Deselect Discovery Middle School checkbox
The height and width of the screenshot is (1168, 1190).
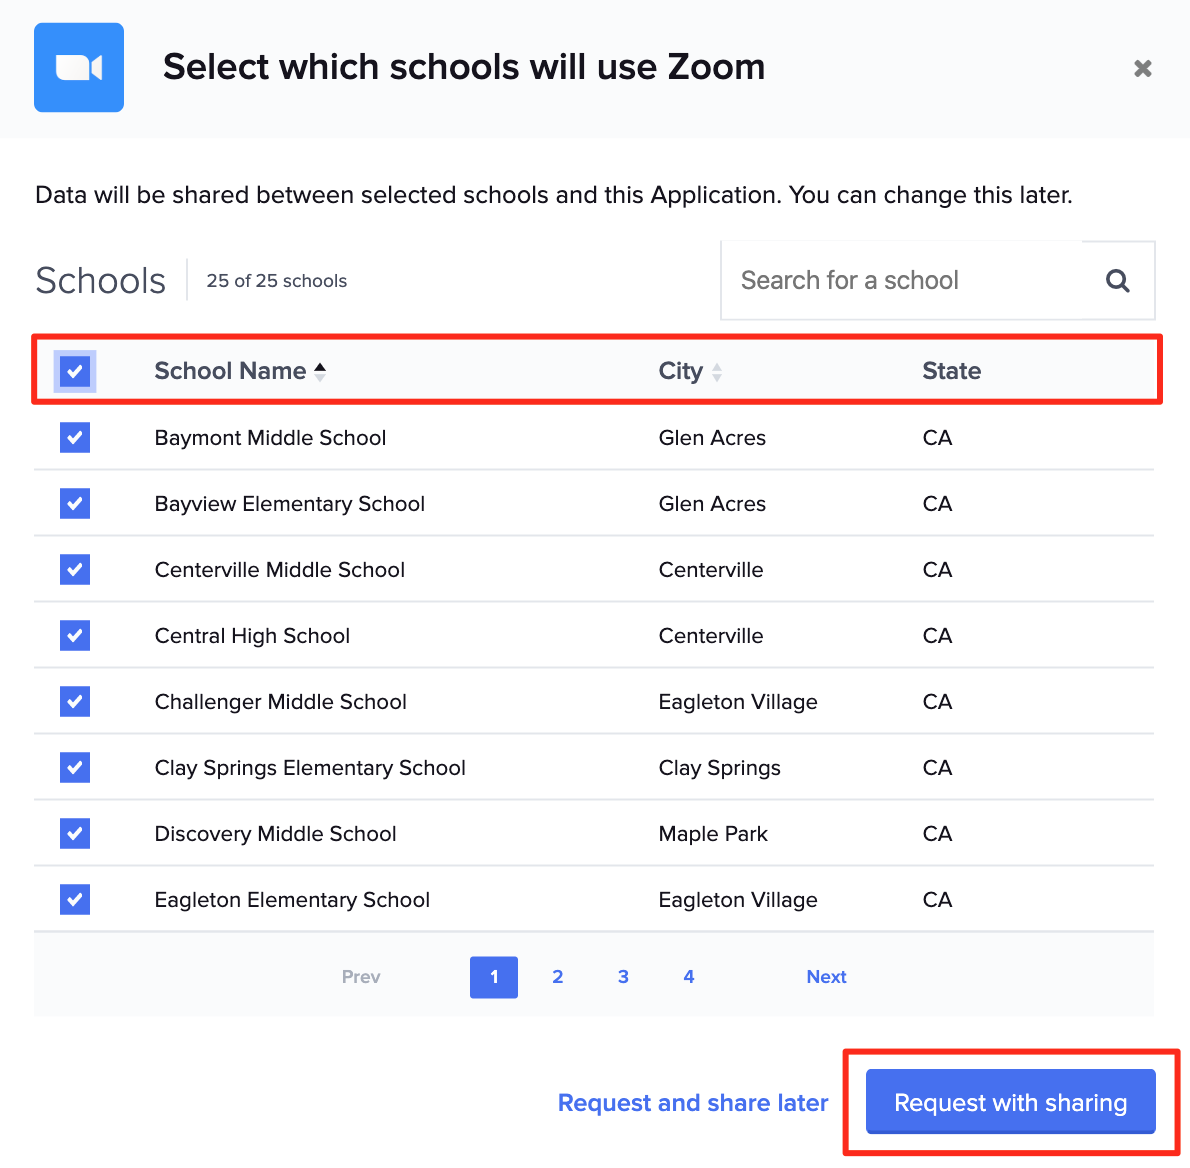click(75, 833)
